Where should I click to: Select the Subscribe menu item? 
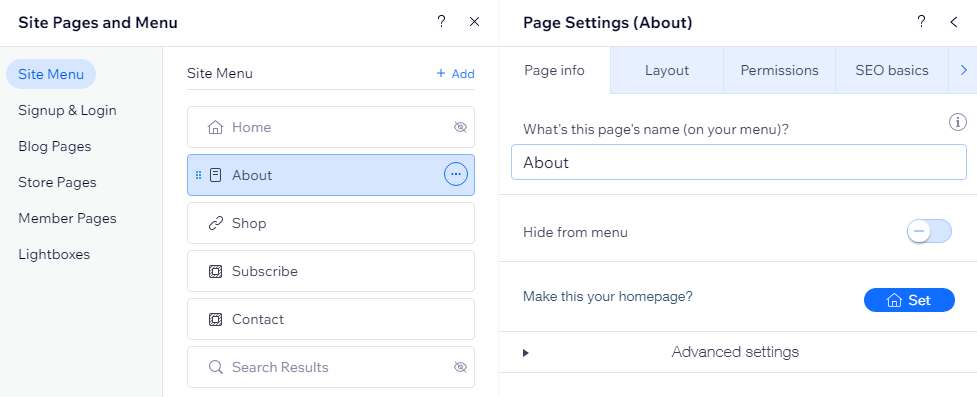click(x=331, y=271)
